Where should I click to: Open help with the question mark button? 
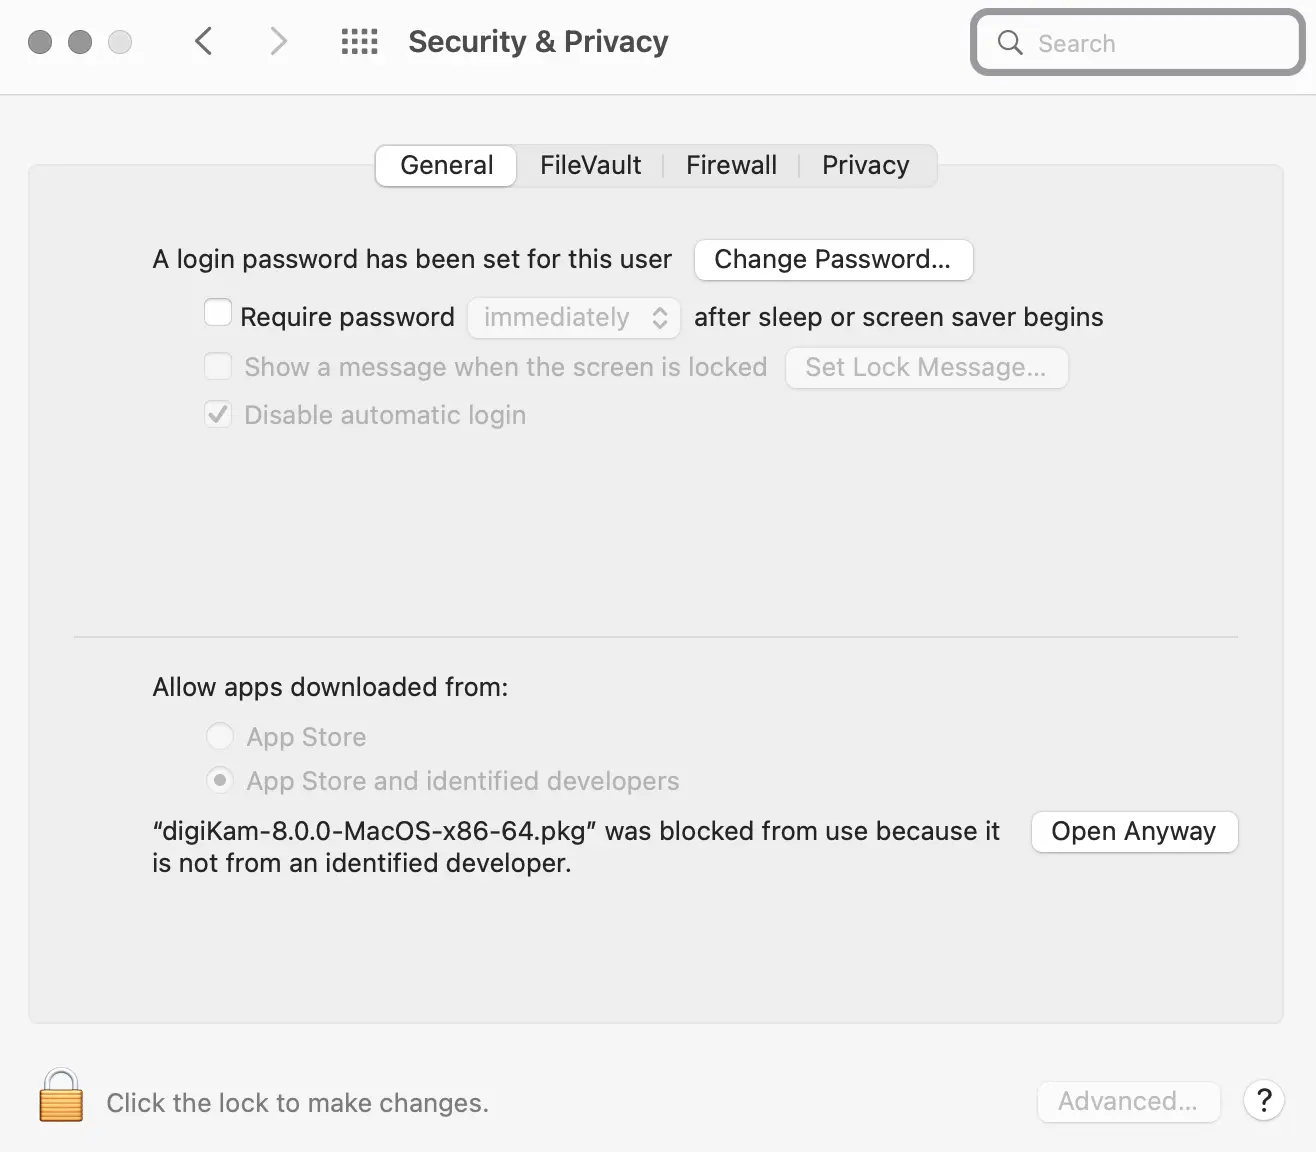tap(1264, 1101)
